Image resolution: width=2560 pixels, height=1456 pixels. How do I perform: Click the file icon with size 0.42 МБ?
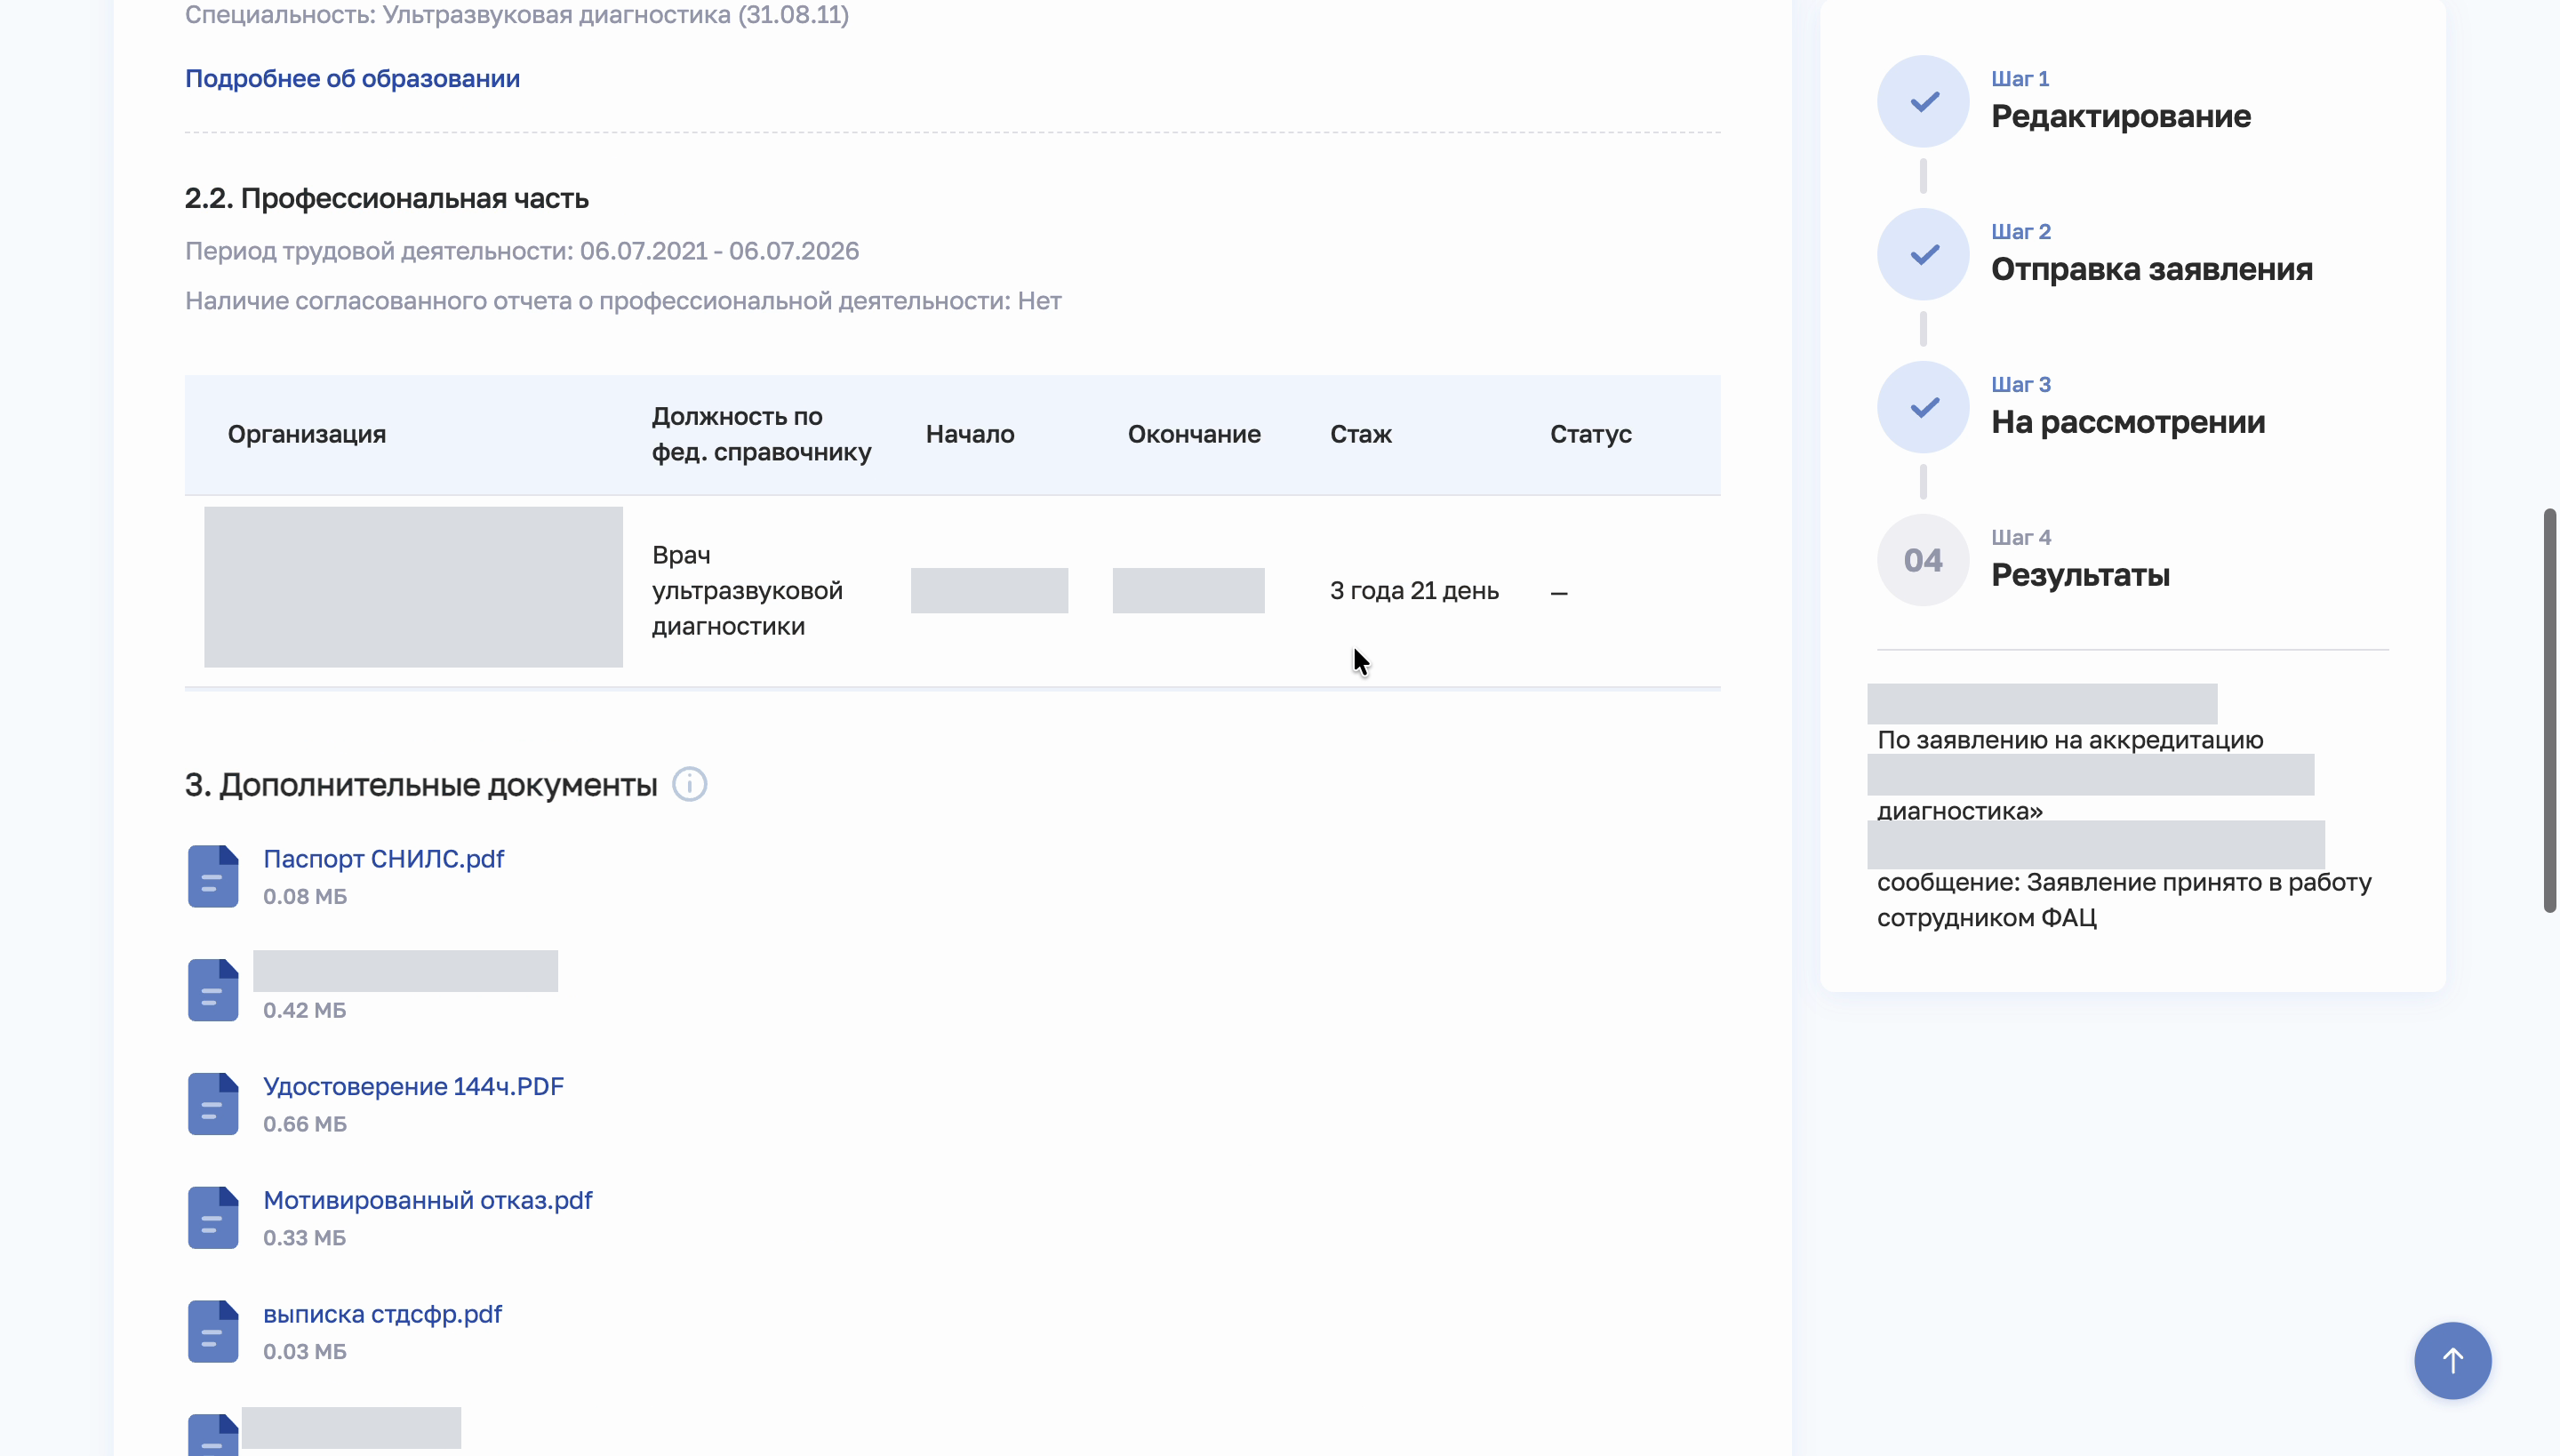(213, 990)
